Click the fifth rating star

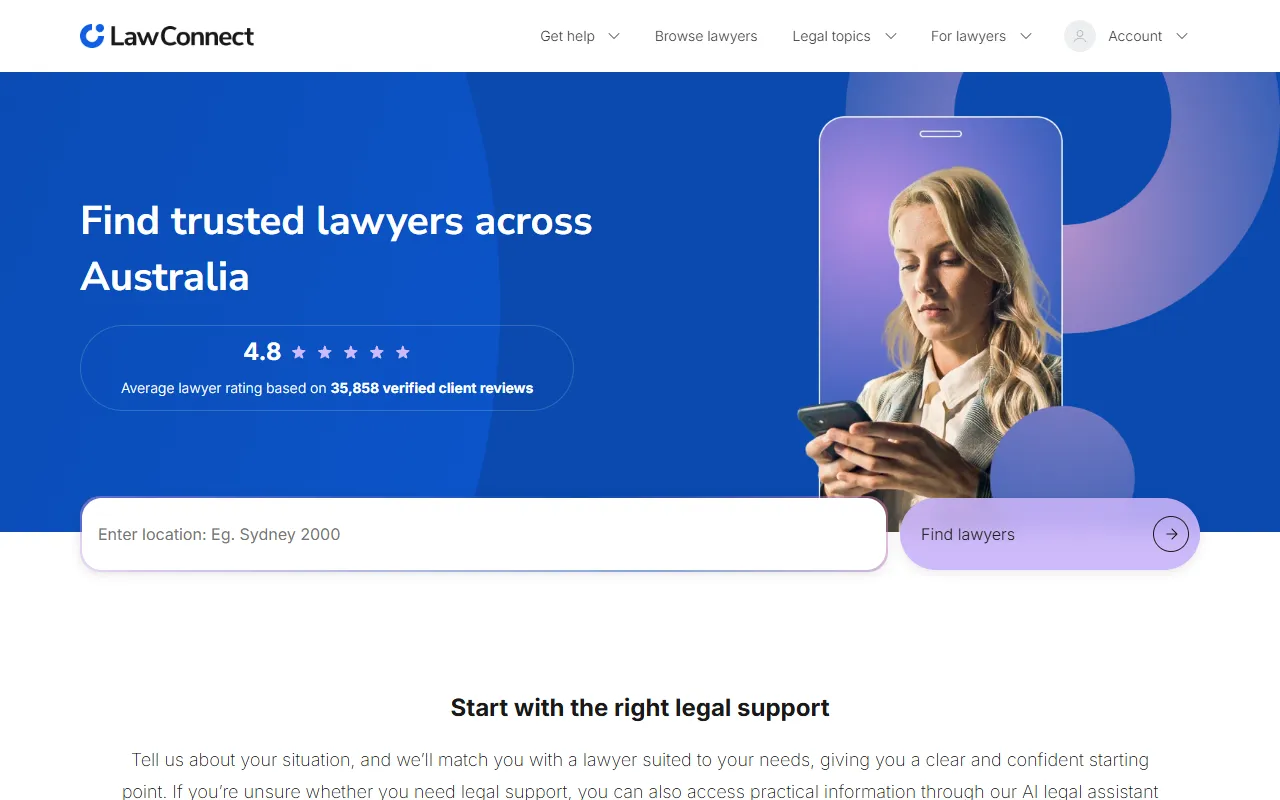pos(403,352)
